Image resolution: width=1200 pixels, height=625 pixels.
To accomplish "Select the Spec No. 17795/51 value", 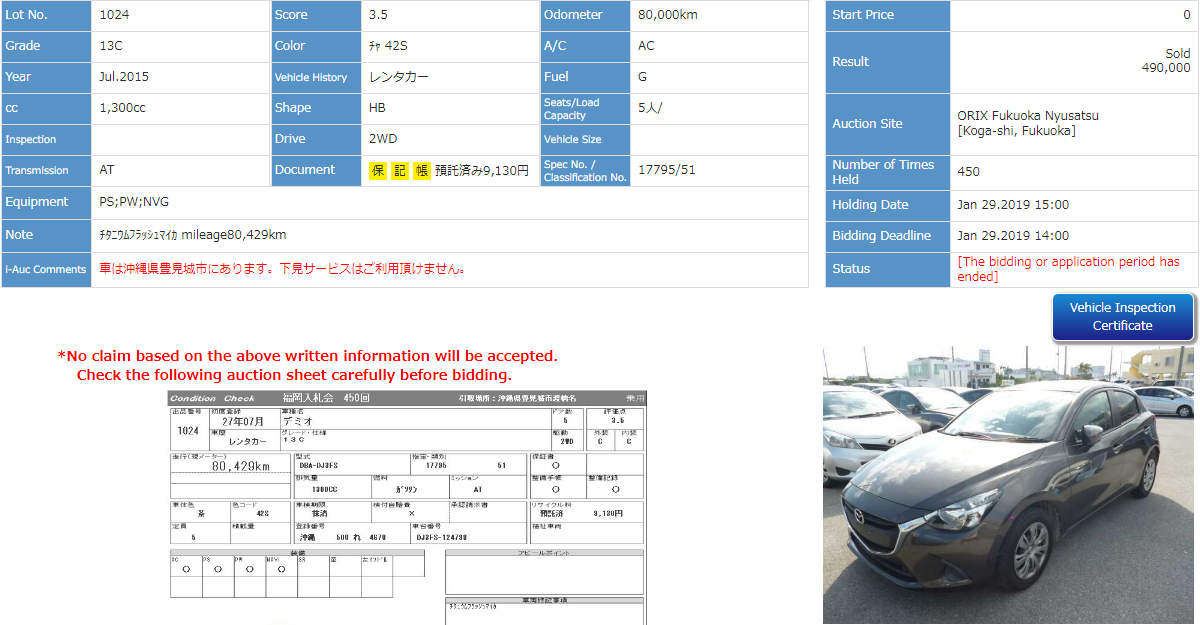I will (666, 170).
